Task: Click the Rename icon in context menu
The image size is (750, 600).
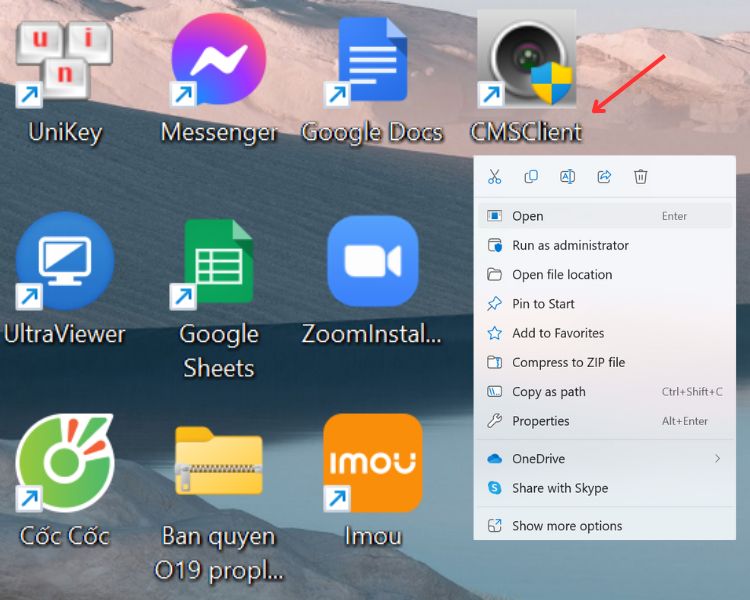Action: point(567,177)
